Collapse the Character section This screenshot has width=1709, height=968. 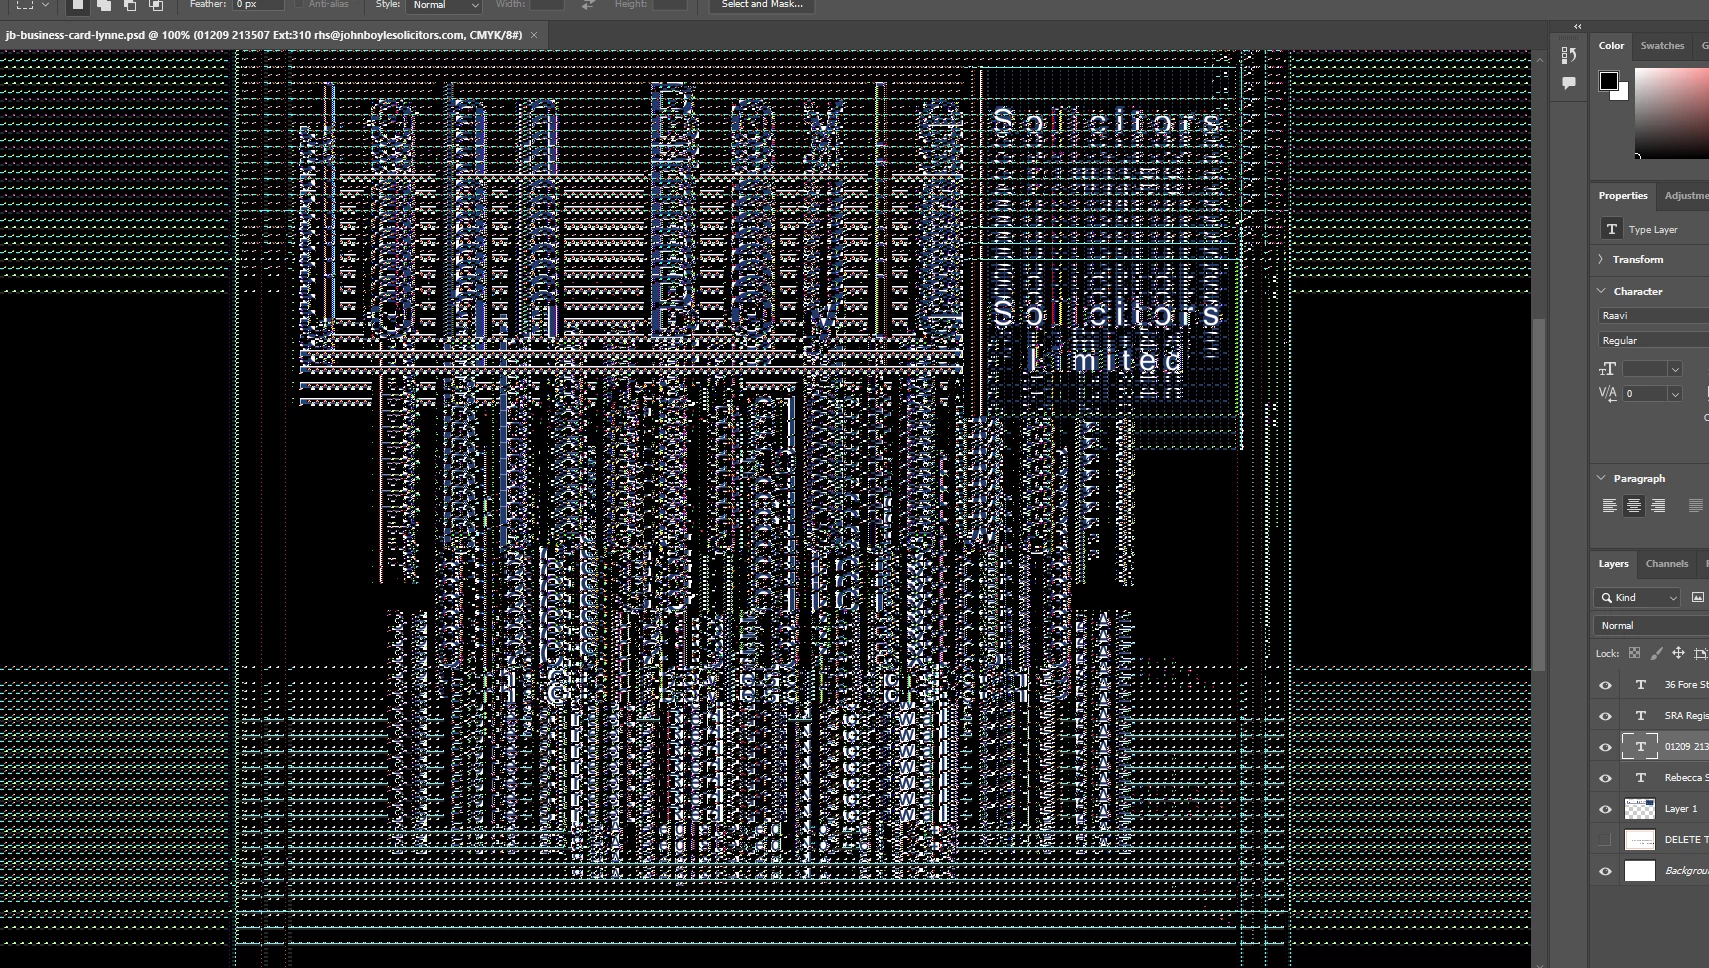pos(1601,291)
